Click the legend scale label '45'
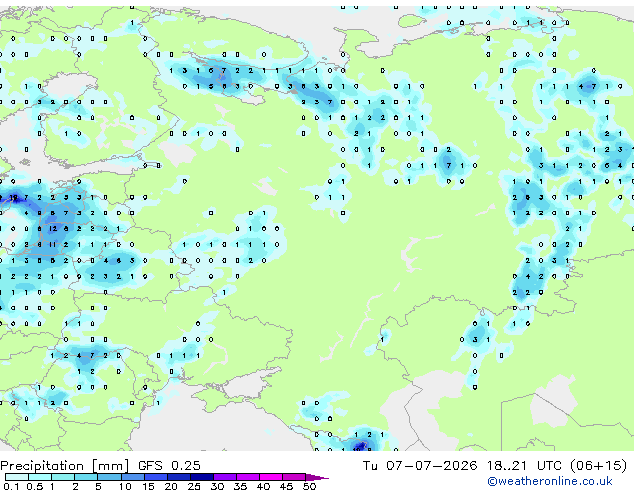The height and width of the screenshot is (490, 634). click(286, 486)
